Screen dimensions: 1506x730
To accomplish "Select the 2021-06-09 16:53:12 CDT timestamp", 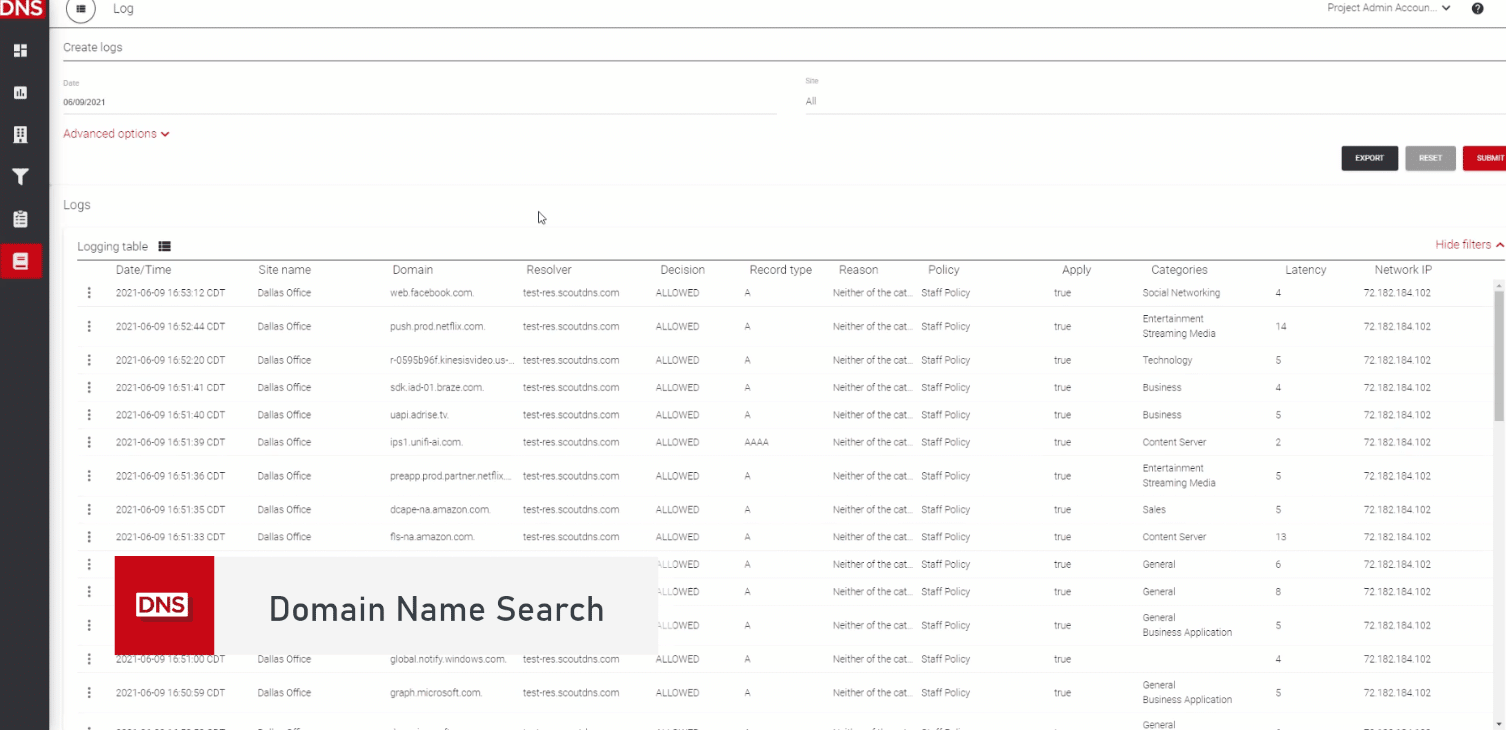I will click(170, 293).
